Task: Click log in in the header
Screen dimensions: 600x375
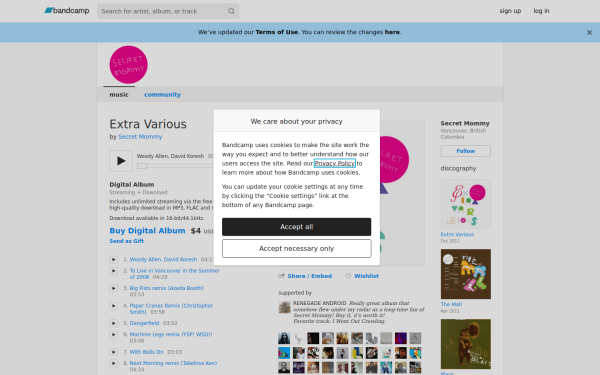Action: coord(541,11)
